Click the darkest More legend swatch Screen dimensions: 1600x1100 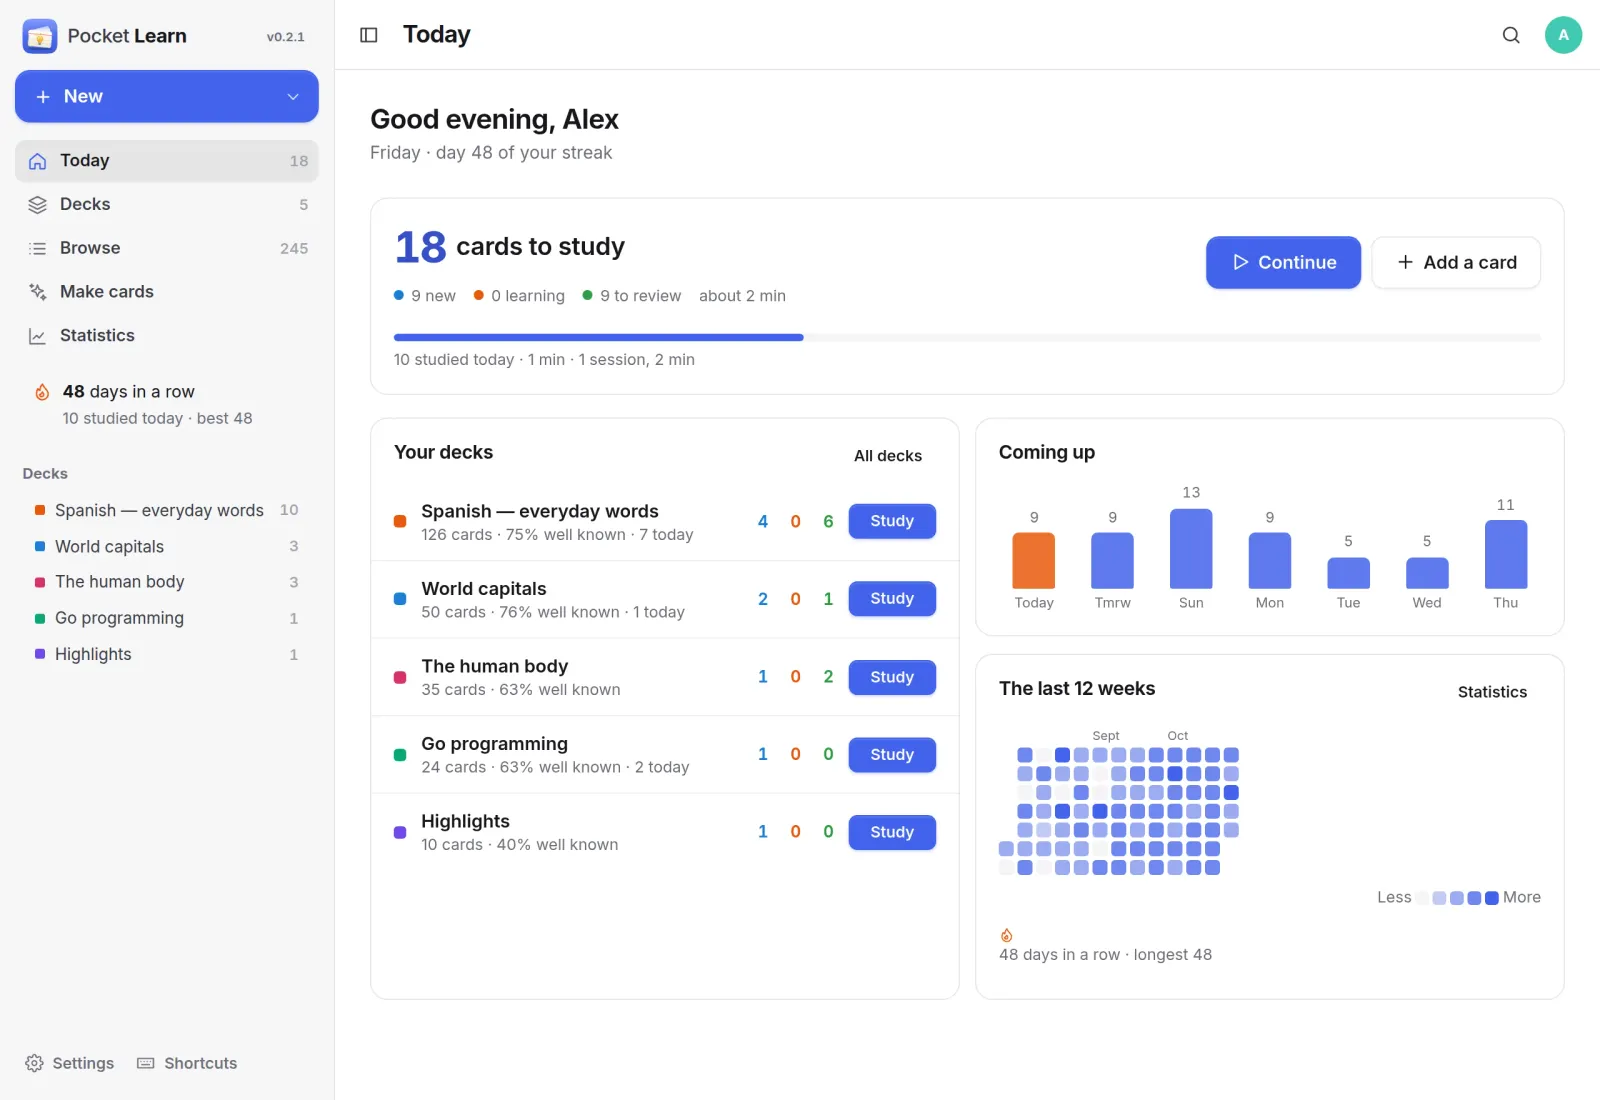click(x=1492, y=898)
